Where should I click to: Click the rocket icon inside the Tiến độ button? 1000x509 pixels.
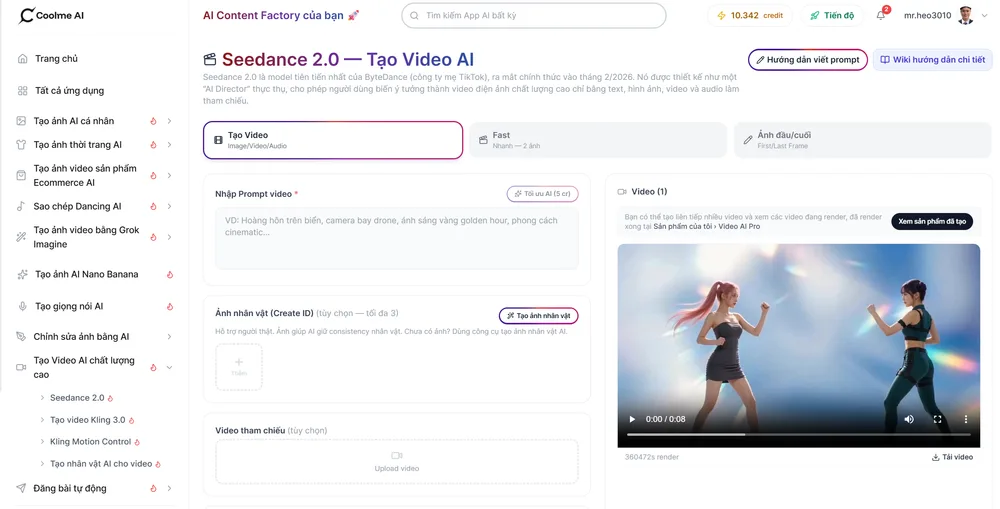pyautogui.click(x=814, y=15)
